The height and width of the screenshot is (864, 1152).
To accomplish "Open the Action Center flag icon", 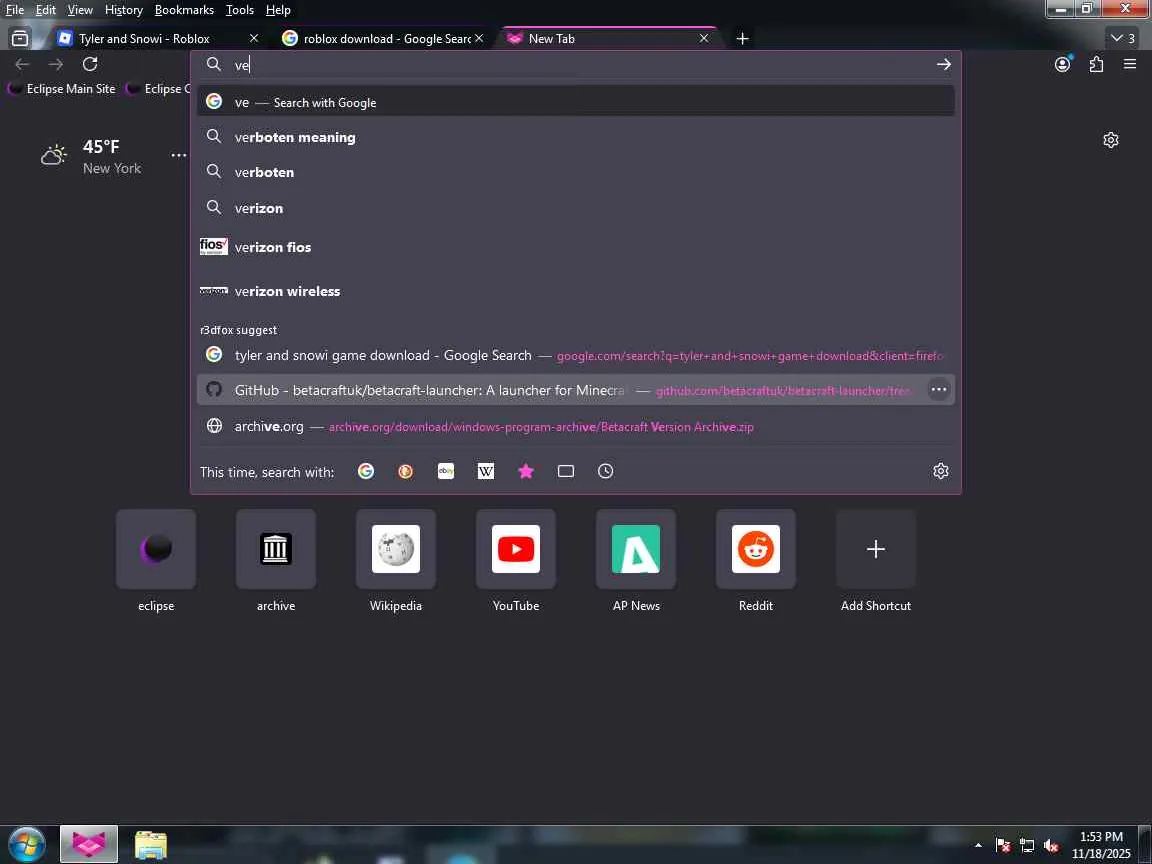I will pos(1003,846).
